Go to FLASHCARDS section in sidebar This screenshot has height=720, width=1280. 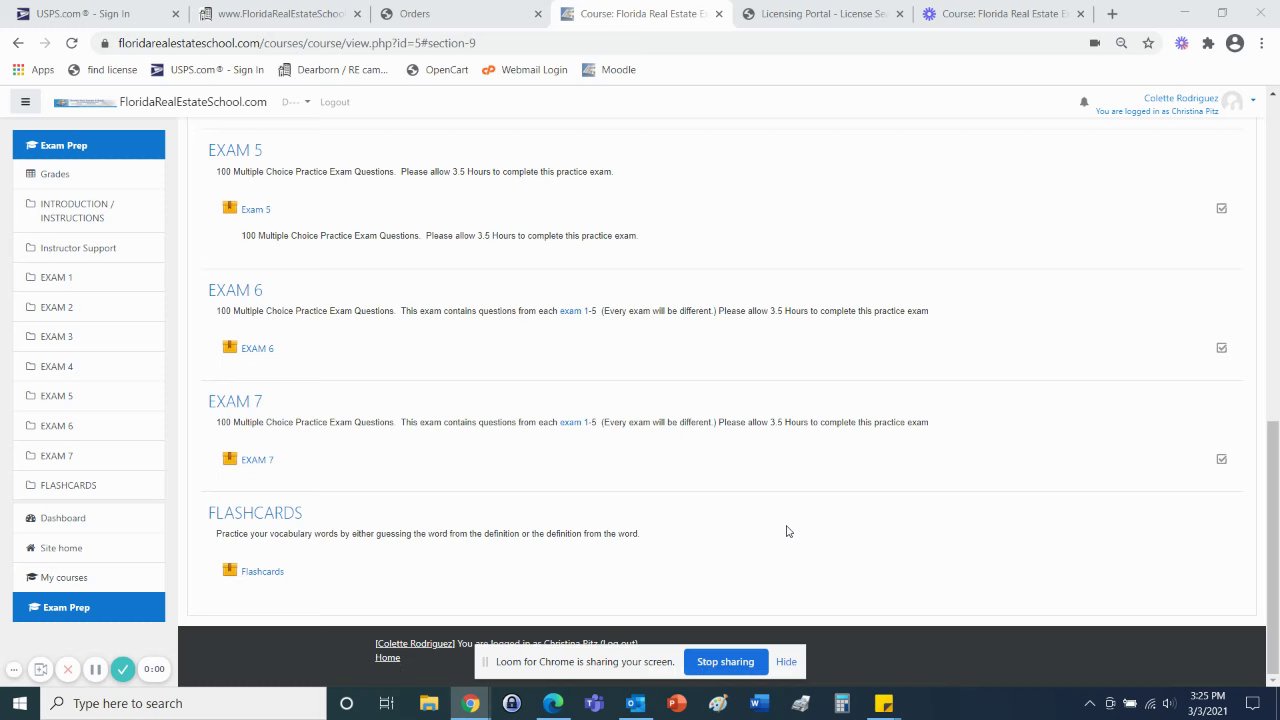point(89,485)
